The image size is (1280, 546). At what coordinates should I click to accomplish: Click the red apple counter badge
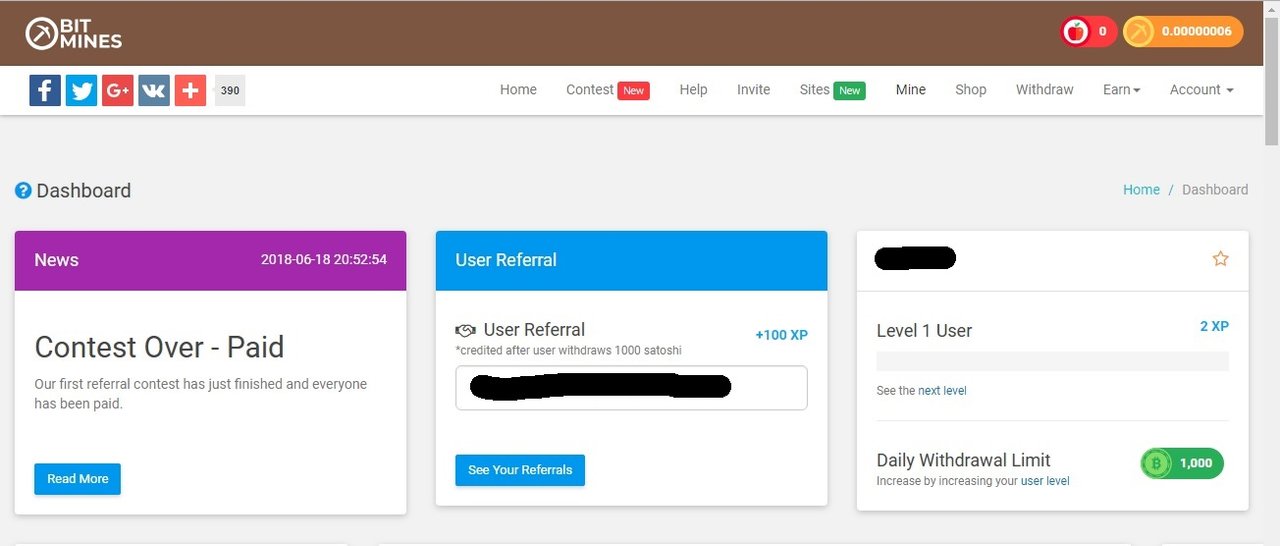(1088, 32)
